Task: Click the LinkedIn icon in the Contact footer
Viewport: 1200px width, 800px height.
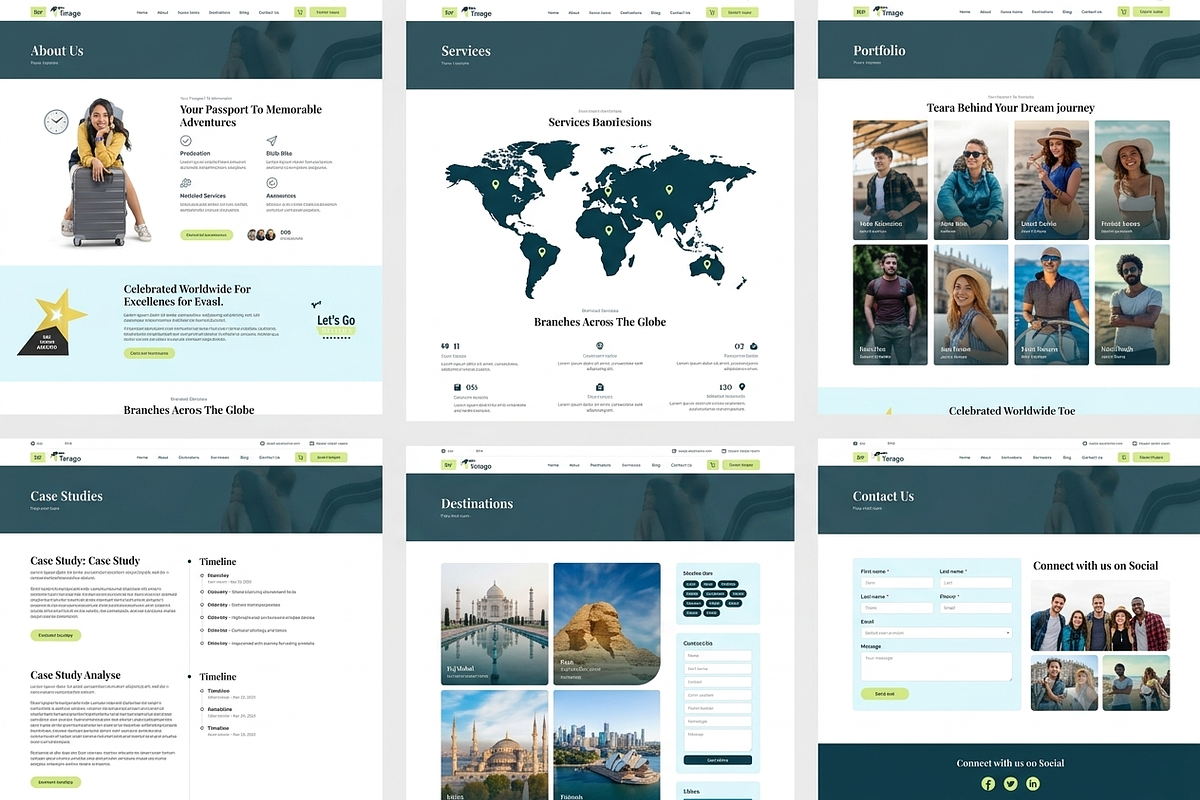Action: click(1033, 783)
